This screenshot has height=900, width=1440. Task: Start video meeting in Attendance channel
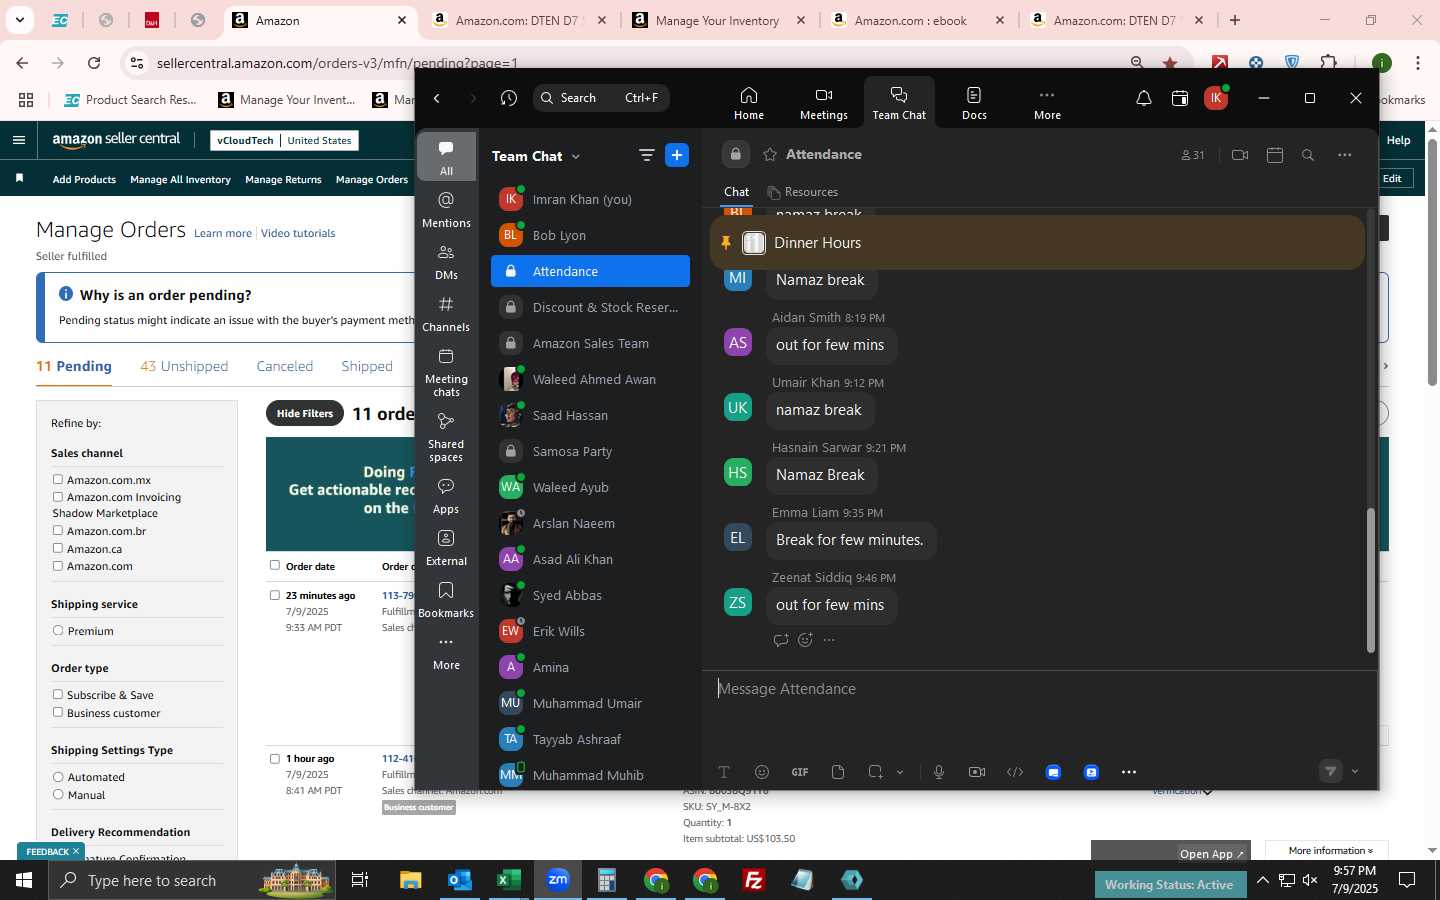[1240, 155]
